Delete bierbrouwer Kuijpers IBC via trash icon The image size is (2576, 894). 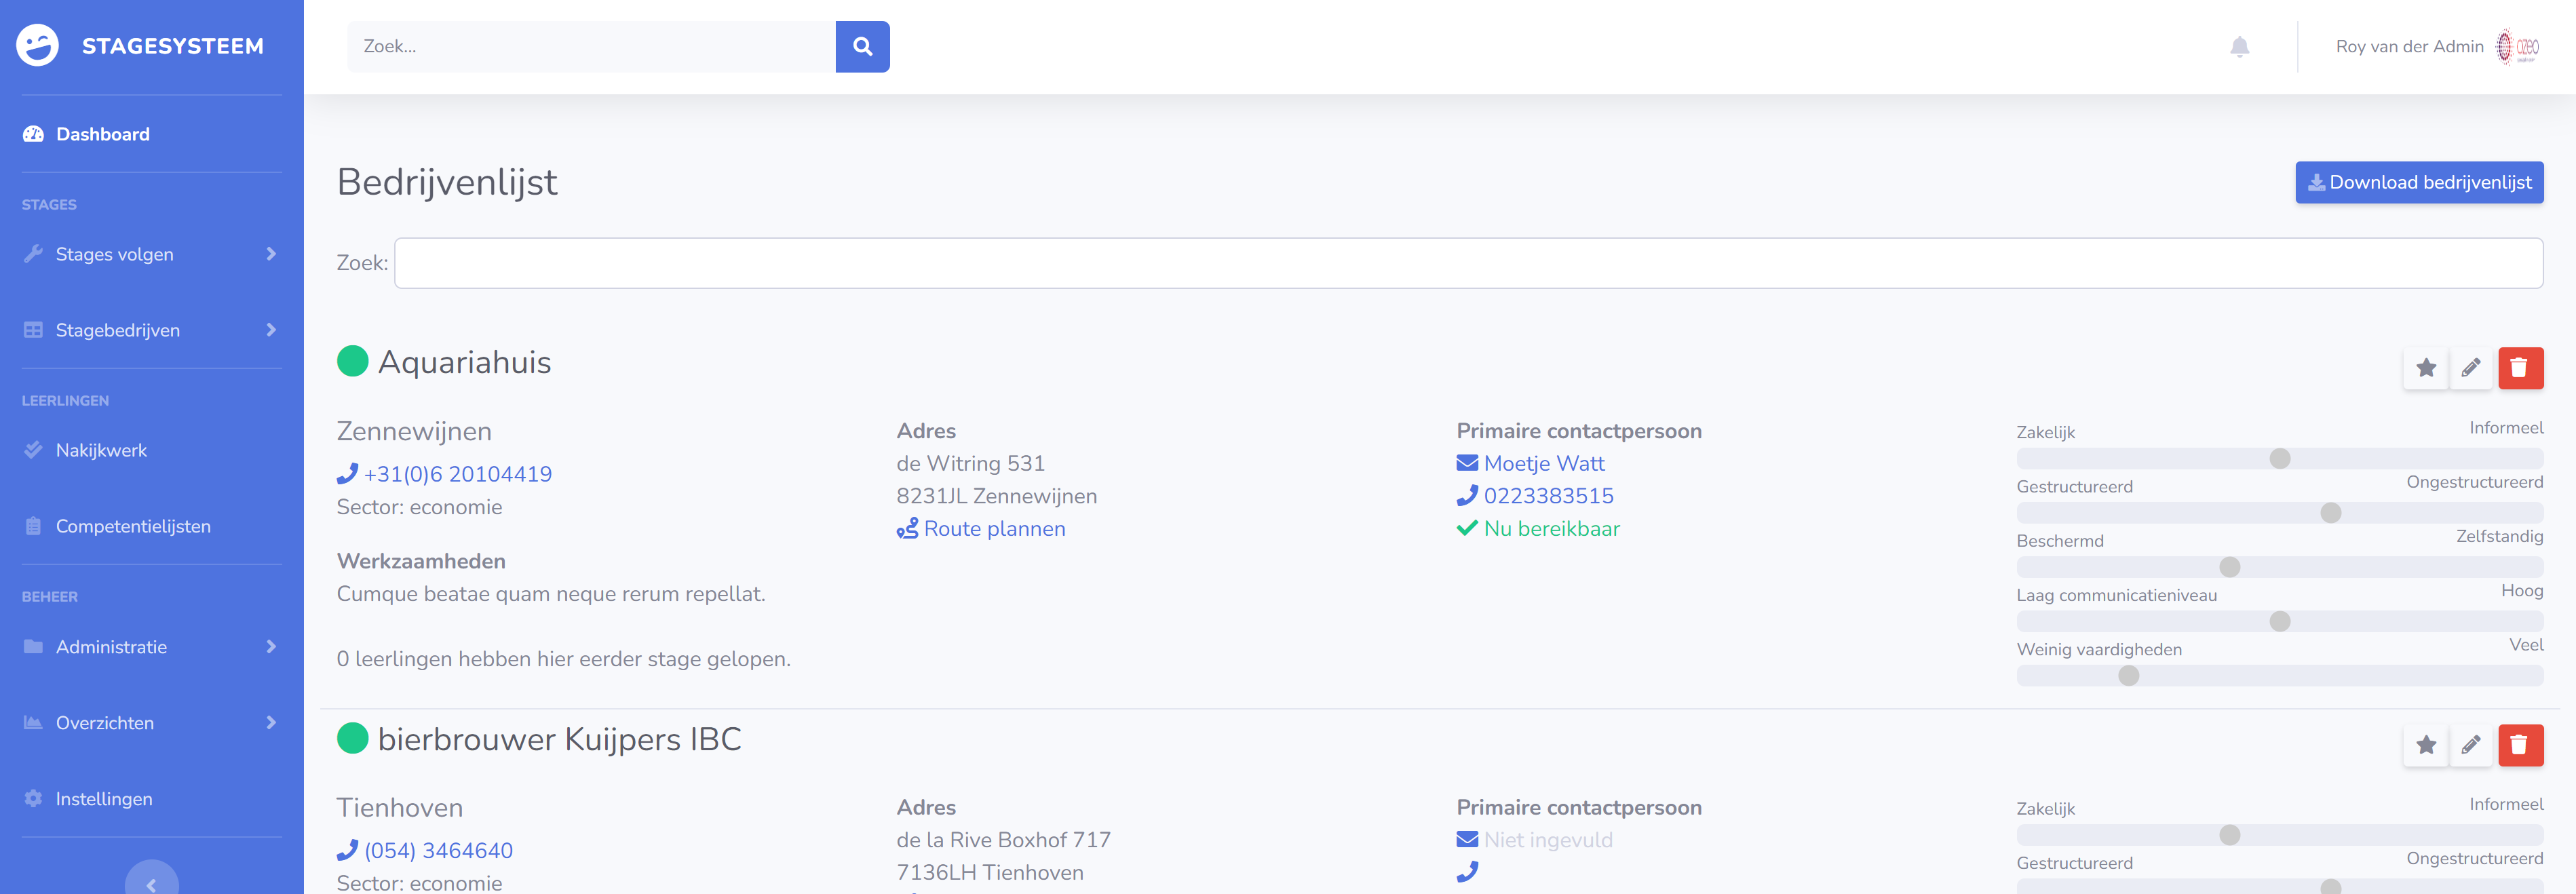coord(2519,745)
